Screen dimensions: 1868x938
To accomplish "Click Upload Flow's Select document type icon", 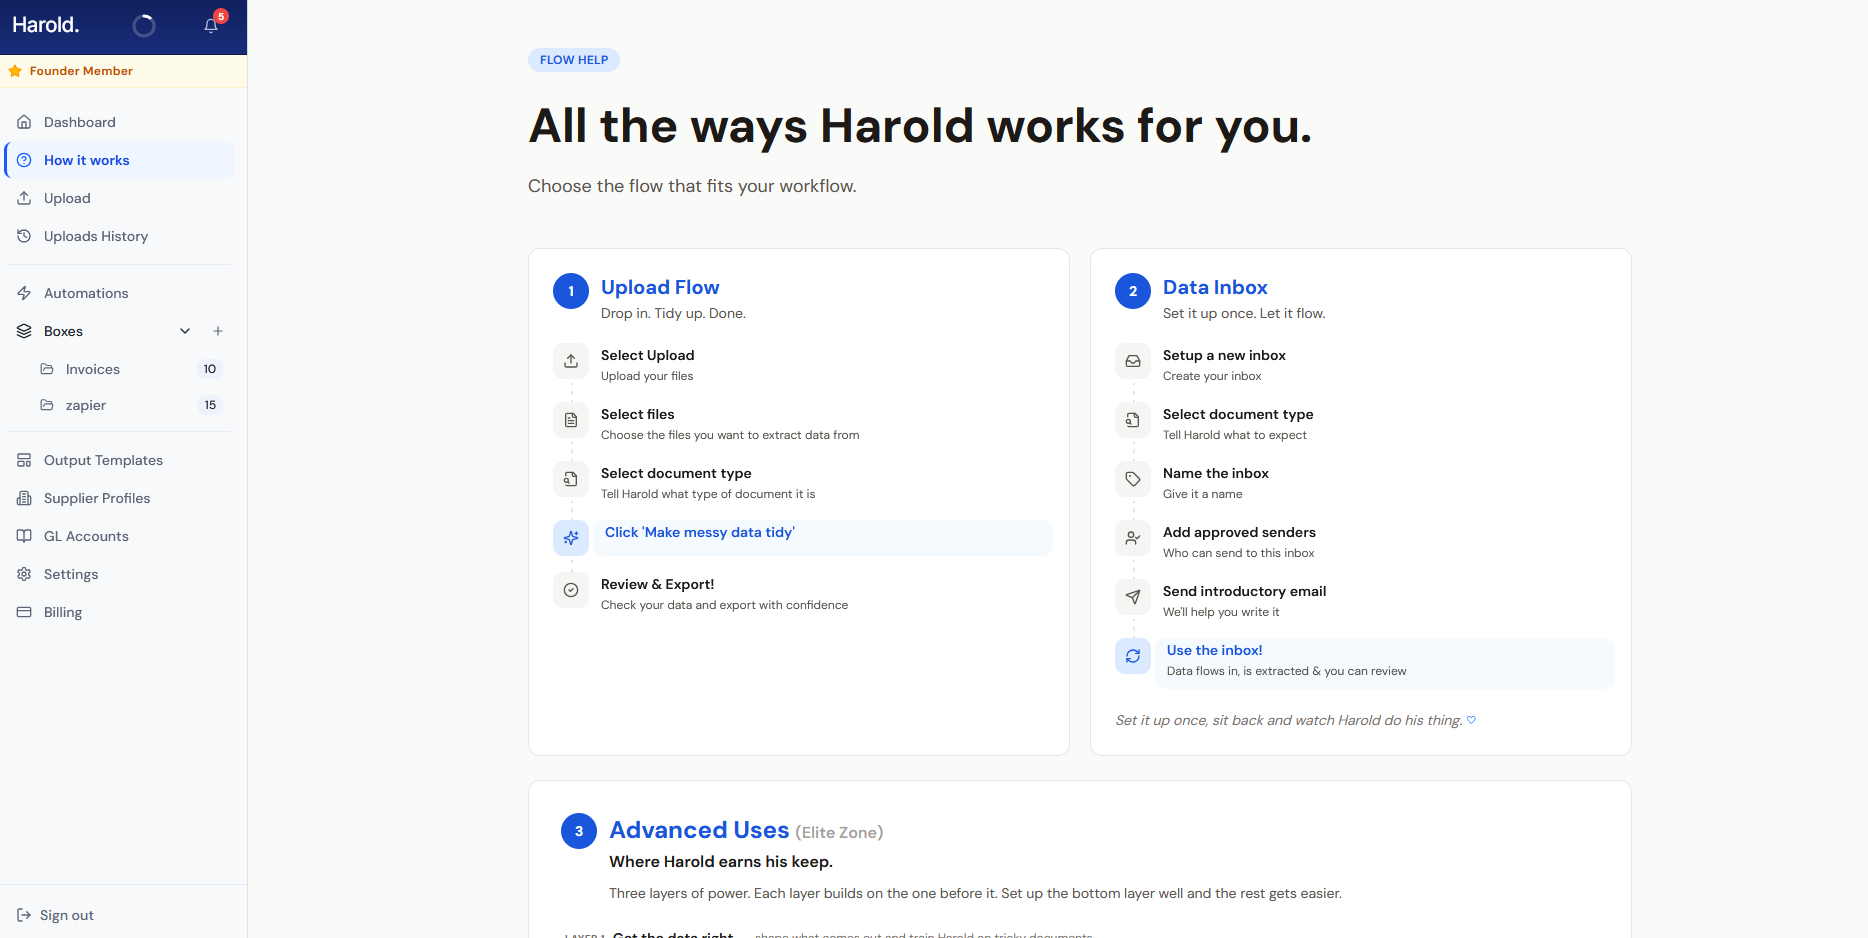I will tap(571, 479).
